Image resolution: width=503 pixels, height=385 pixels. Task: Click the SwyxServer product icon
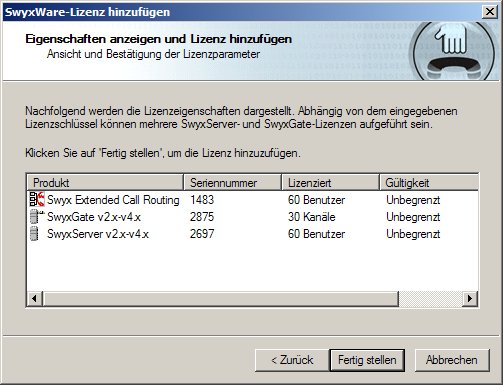point(34,234)
